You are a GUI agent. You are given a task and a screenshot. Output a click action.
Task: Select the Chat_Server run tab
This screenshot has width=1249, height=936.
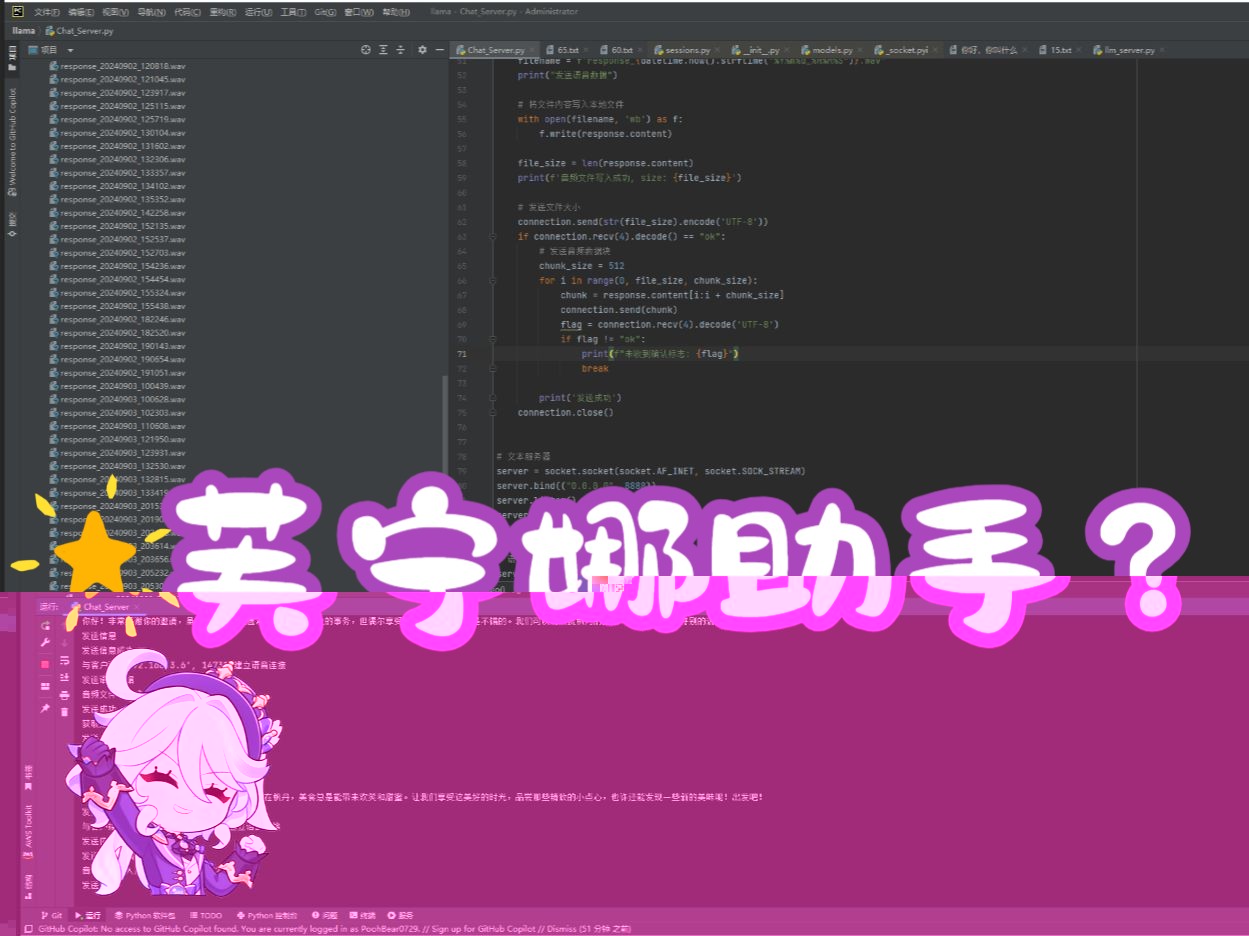[x=107, y=606]
